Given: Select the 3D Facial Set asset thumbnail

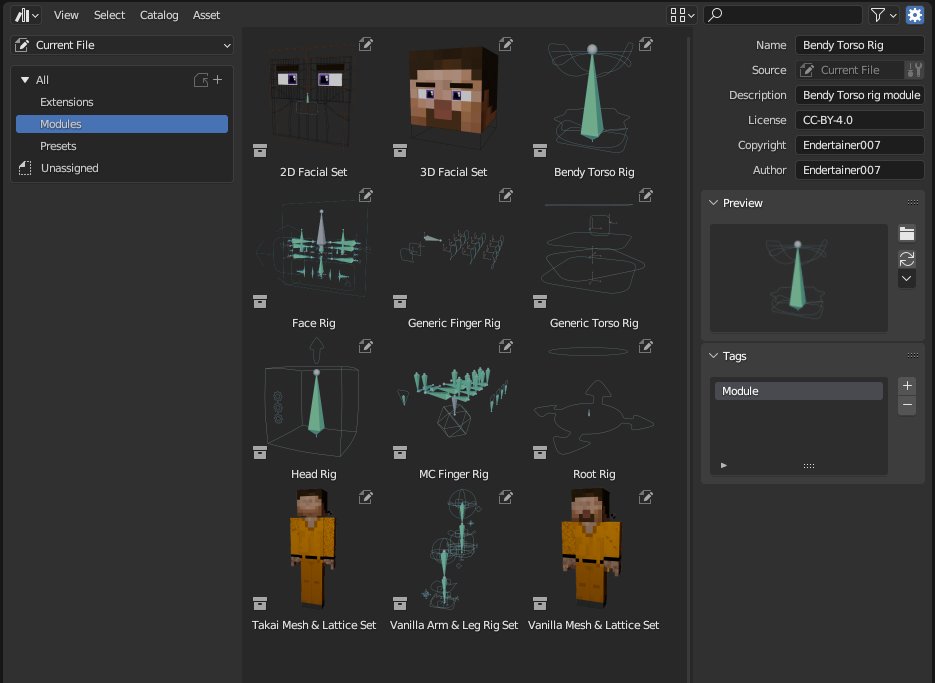Looking at the screenshot, I should pyautogui.click(x=454, y=97).
